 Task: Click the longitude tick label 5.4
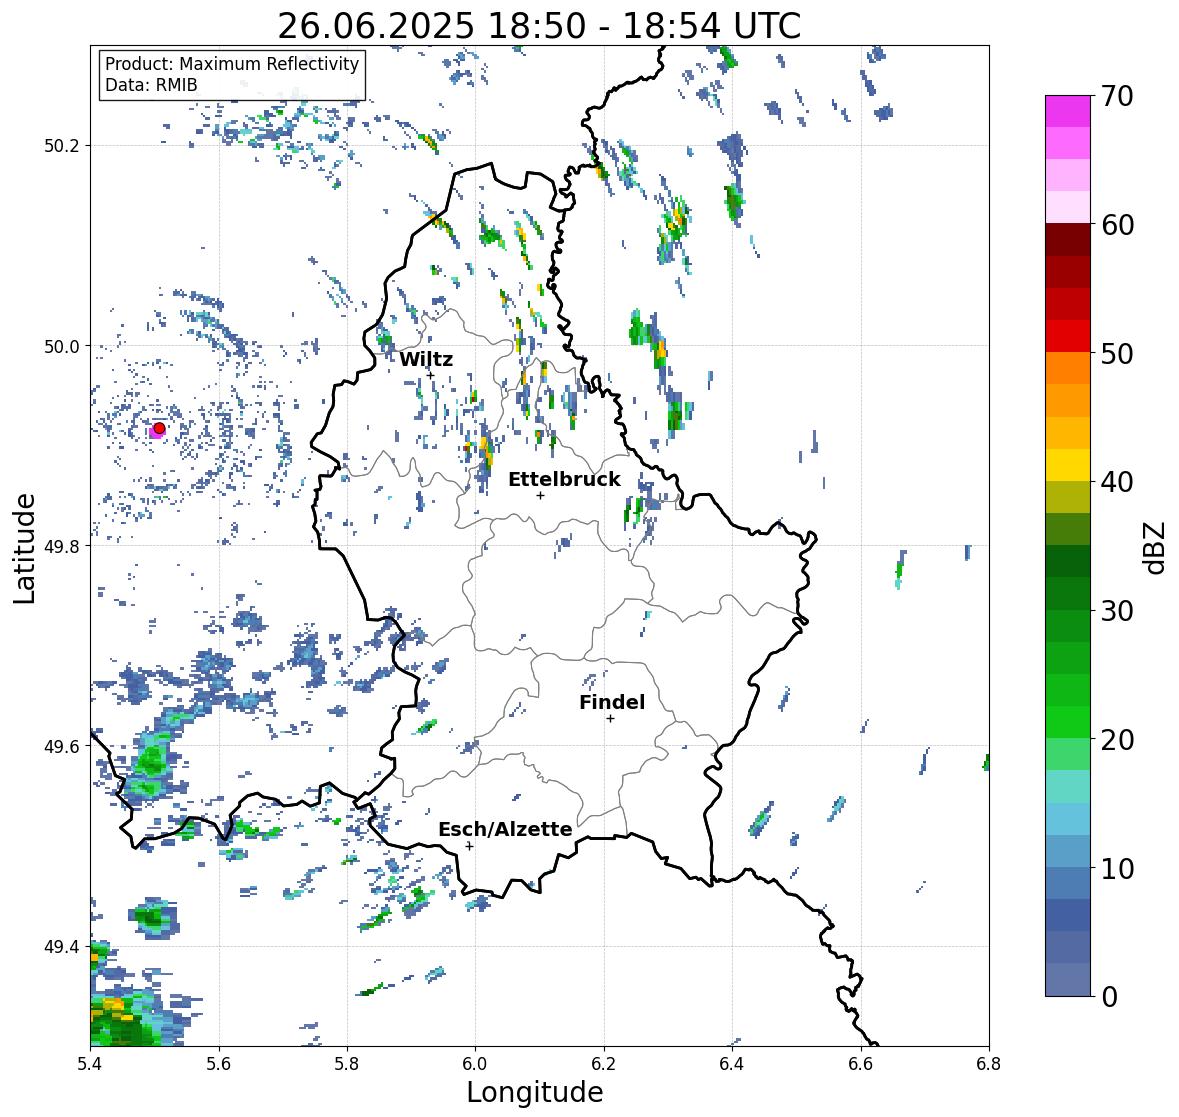(x=90, y=1063)
